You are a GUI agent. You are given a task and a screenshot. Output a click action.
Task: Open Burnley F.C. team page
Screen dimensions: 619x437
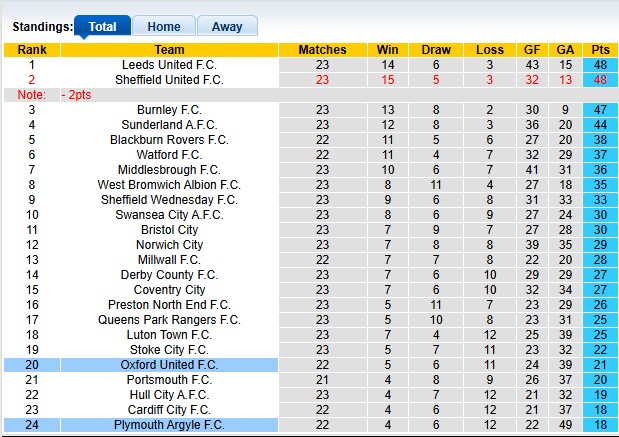click(x=169, y=110)
